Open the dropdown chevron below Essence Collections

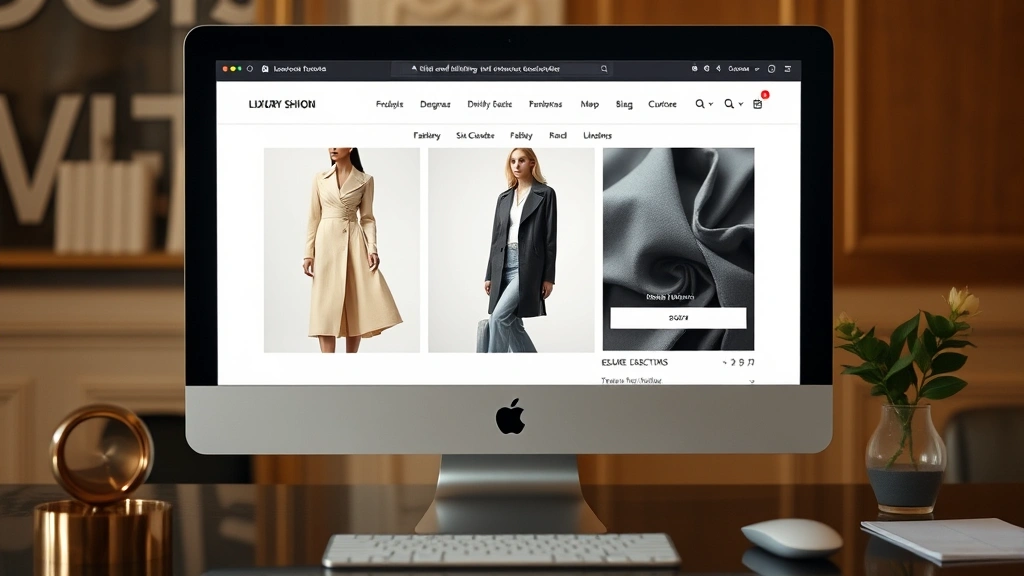(x=752, y=381)
